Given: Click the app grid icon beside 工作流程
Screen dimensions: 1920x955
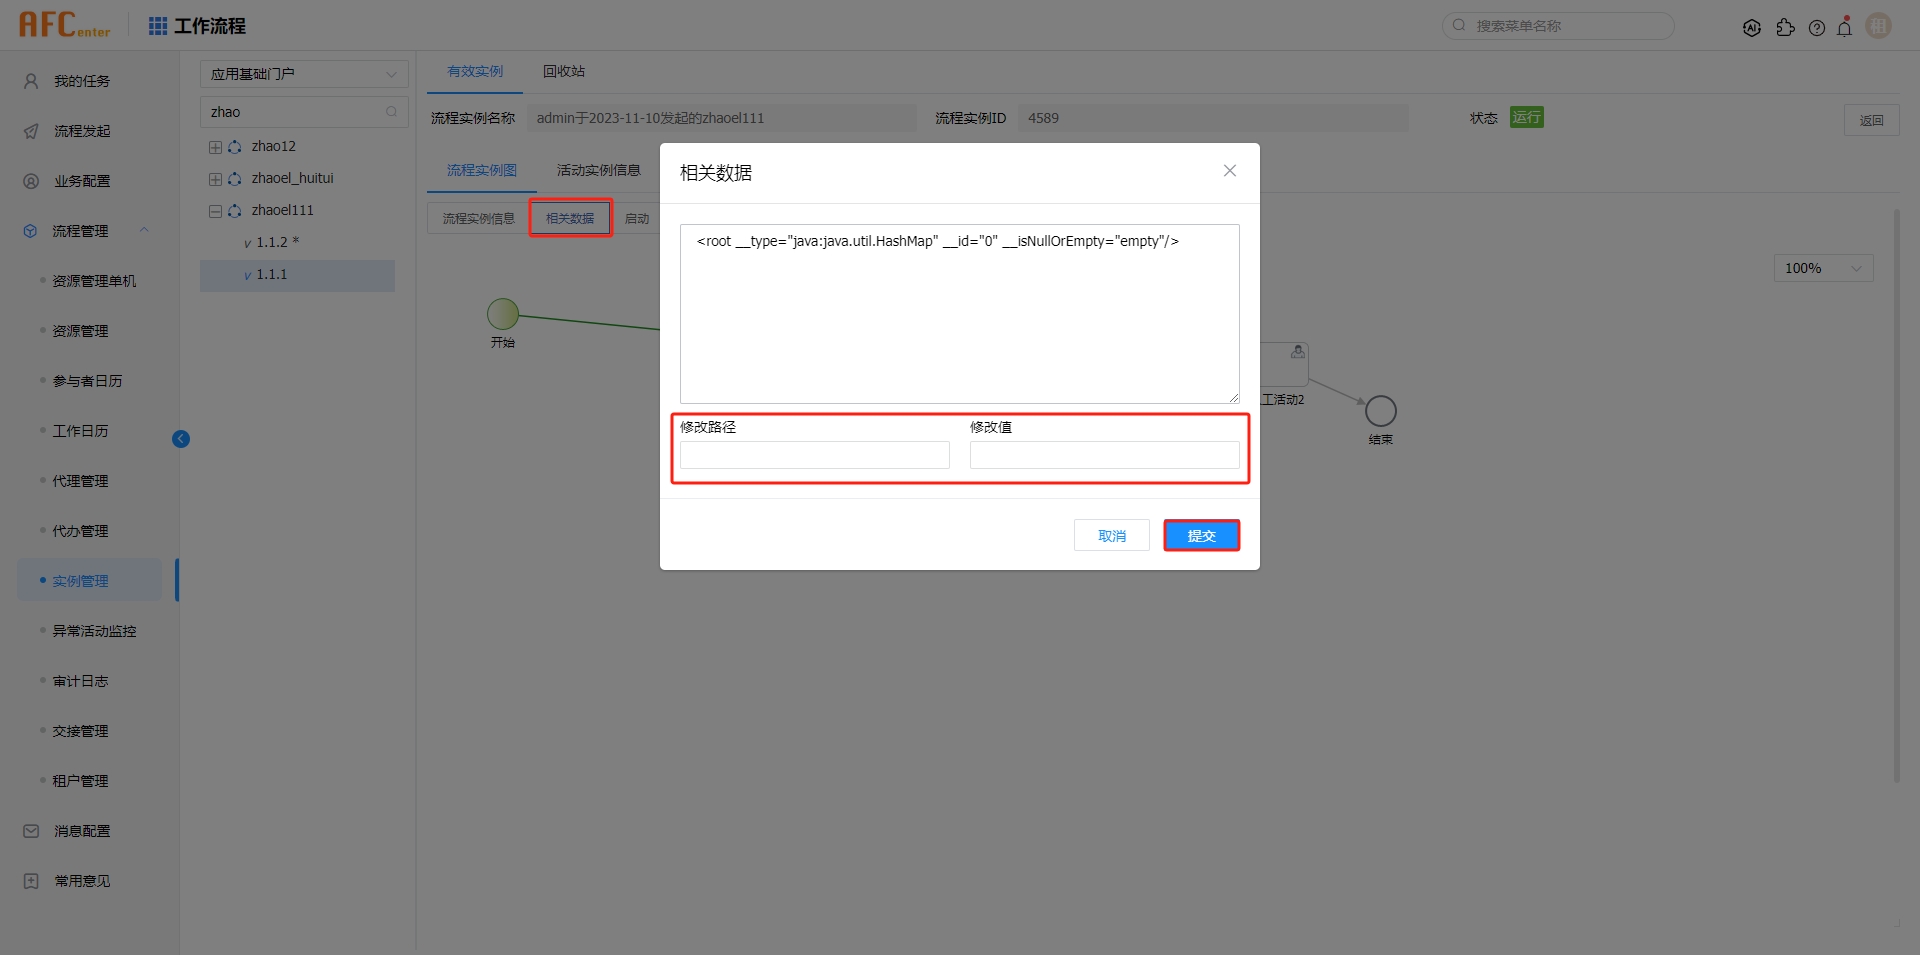Looking at the screenshot, I should (x=158, y=26).
